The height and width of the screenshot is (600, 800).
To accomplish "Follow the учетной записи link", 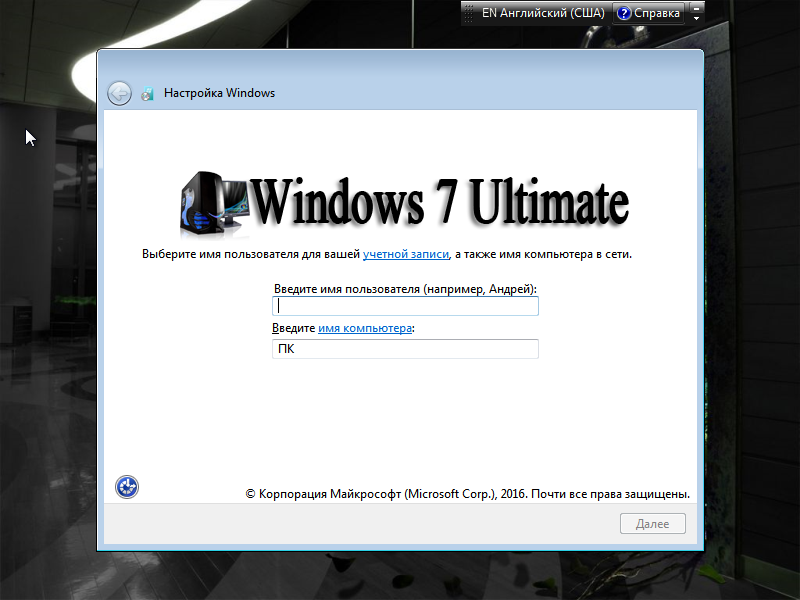I will 406,254.
